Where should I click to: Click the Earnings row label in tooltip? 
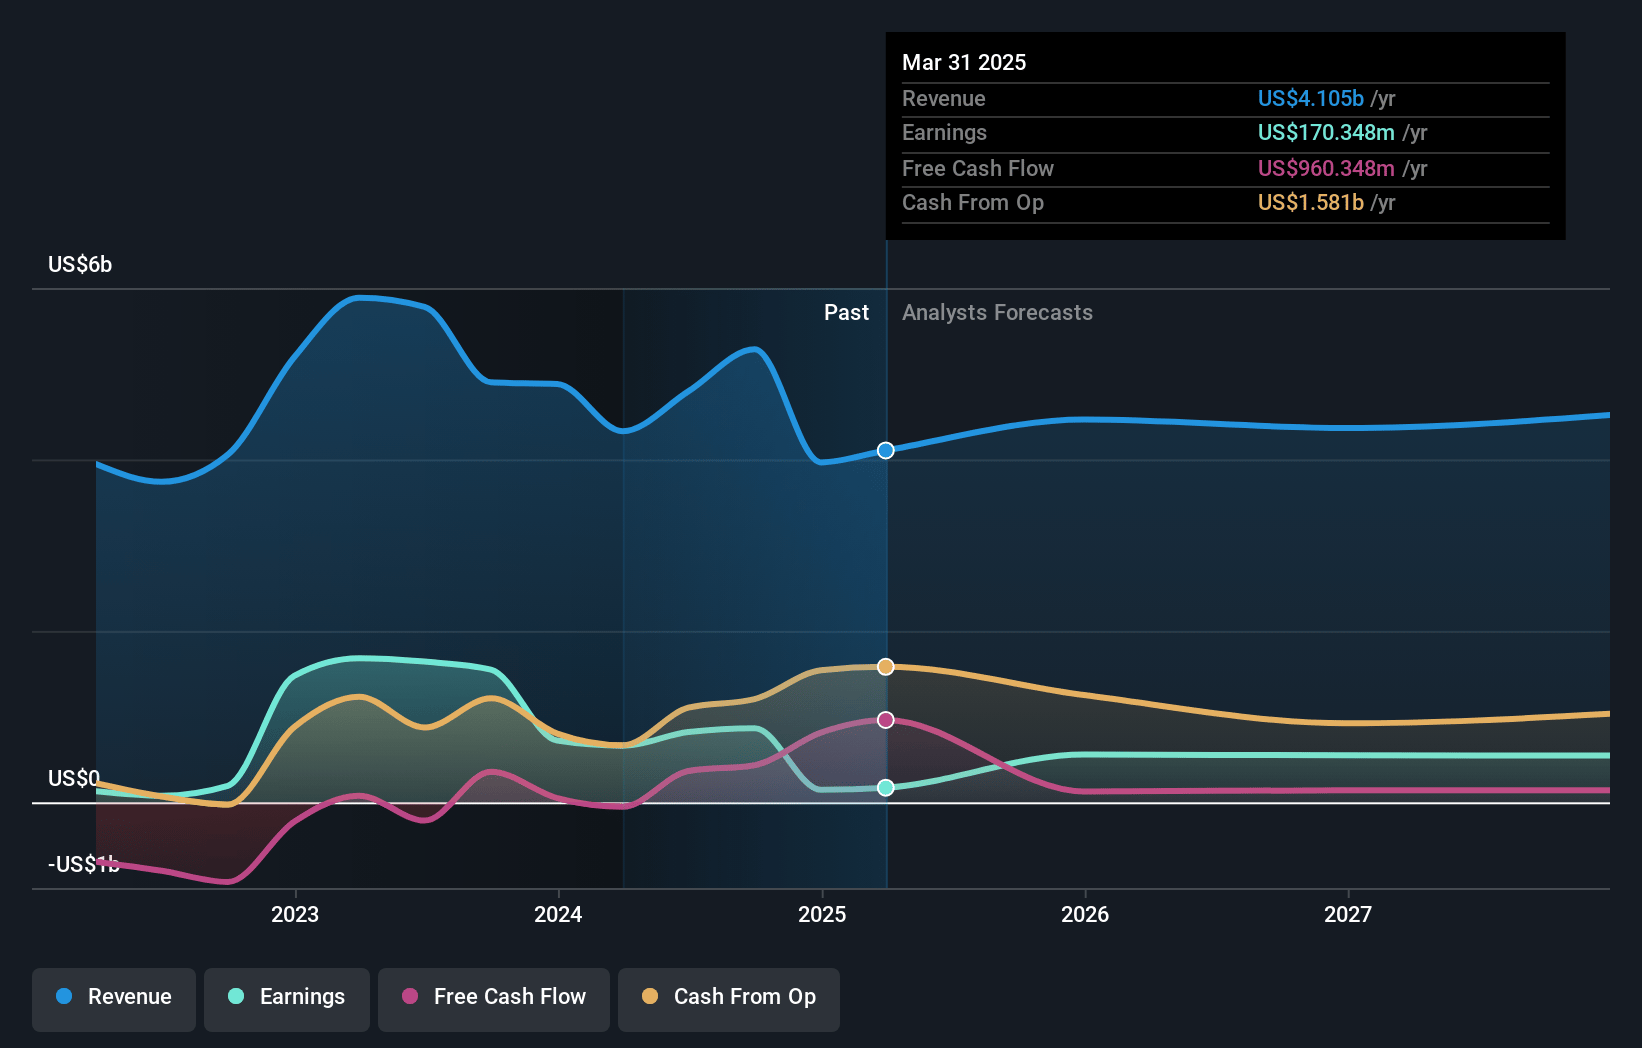pyautogui.click(x=944, y=132)
